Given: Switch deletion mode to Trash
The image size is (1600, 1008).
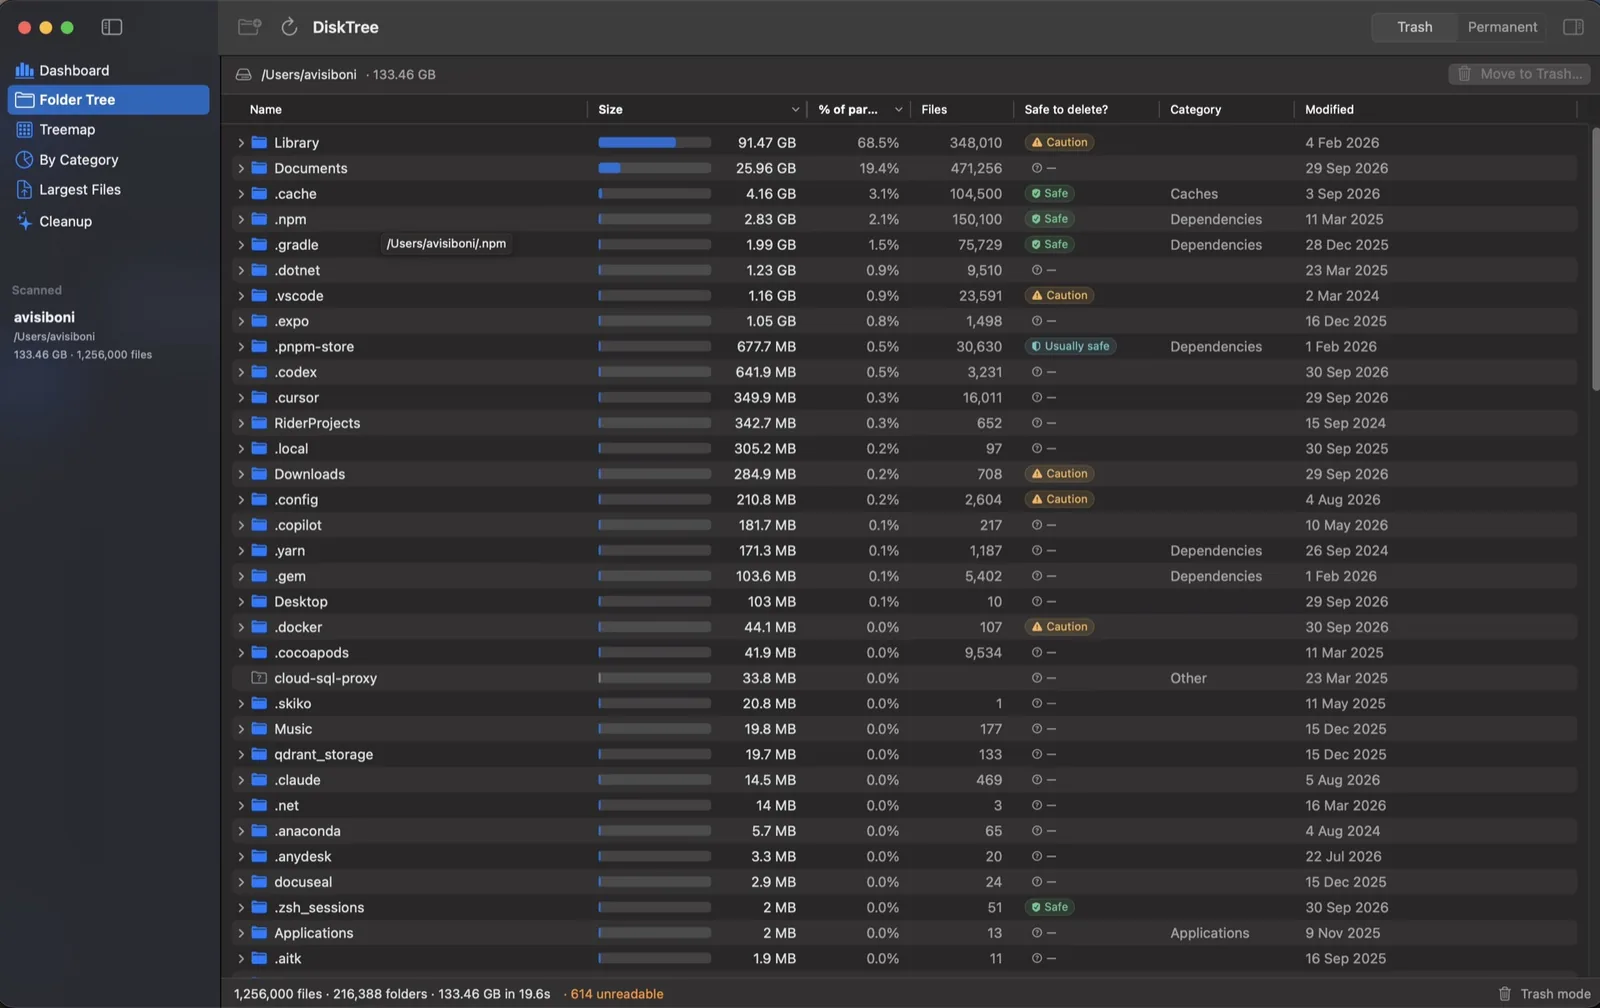Looking at the screenshot, I should tap(1414, 27).
